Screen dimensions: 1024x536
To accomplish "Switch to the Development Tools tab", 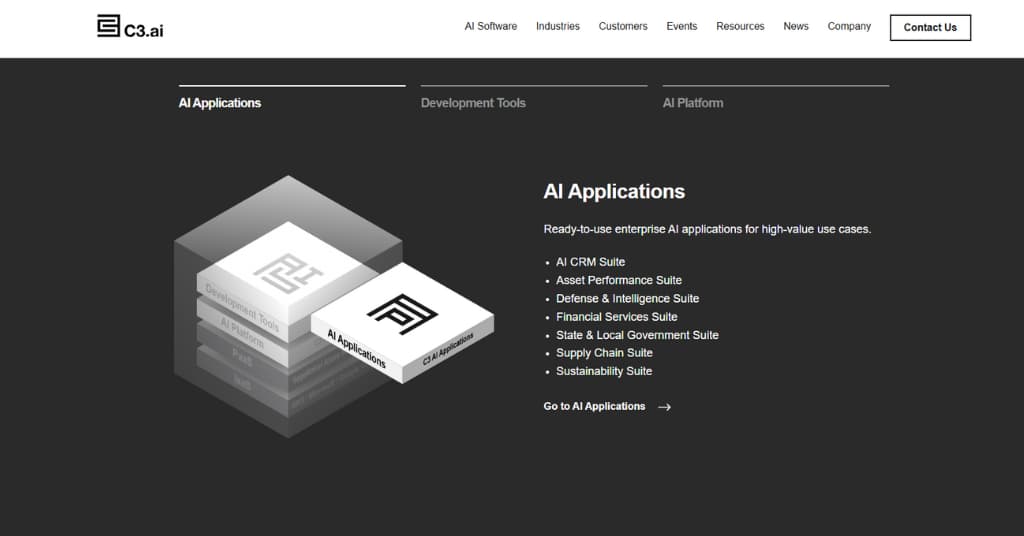I will tap(473, 102).
